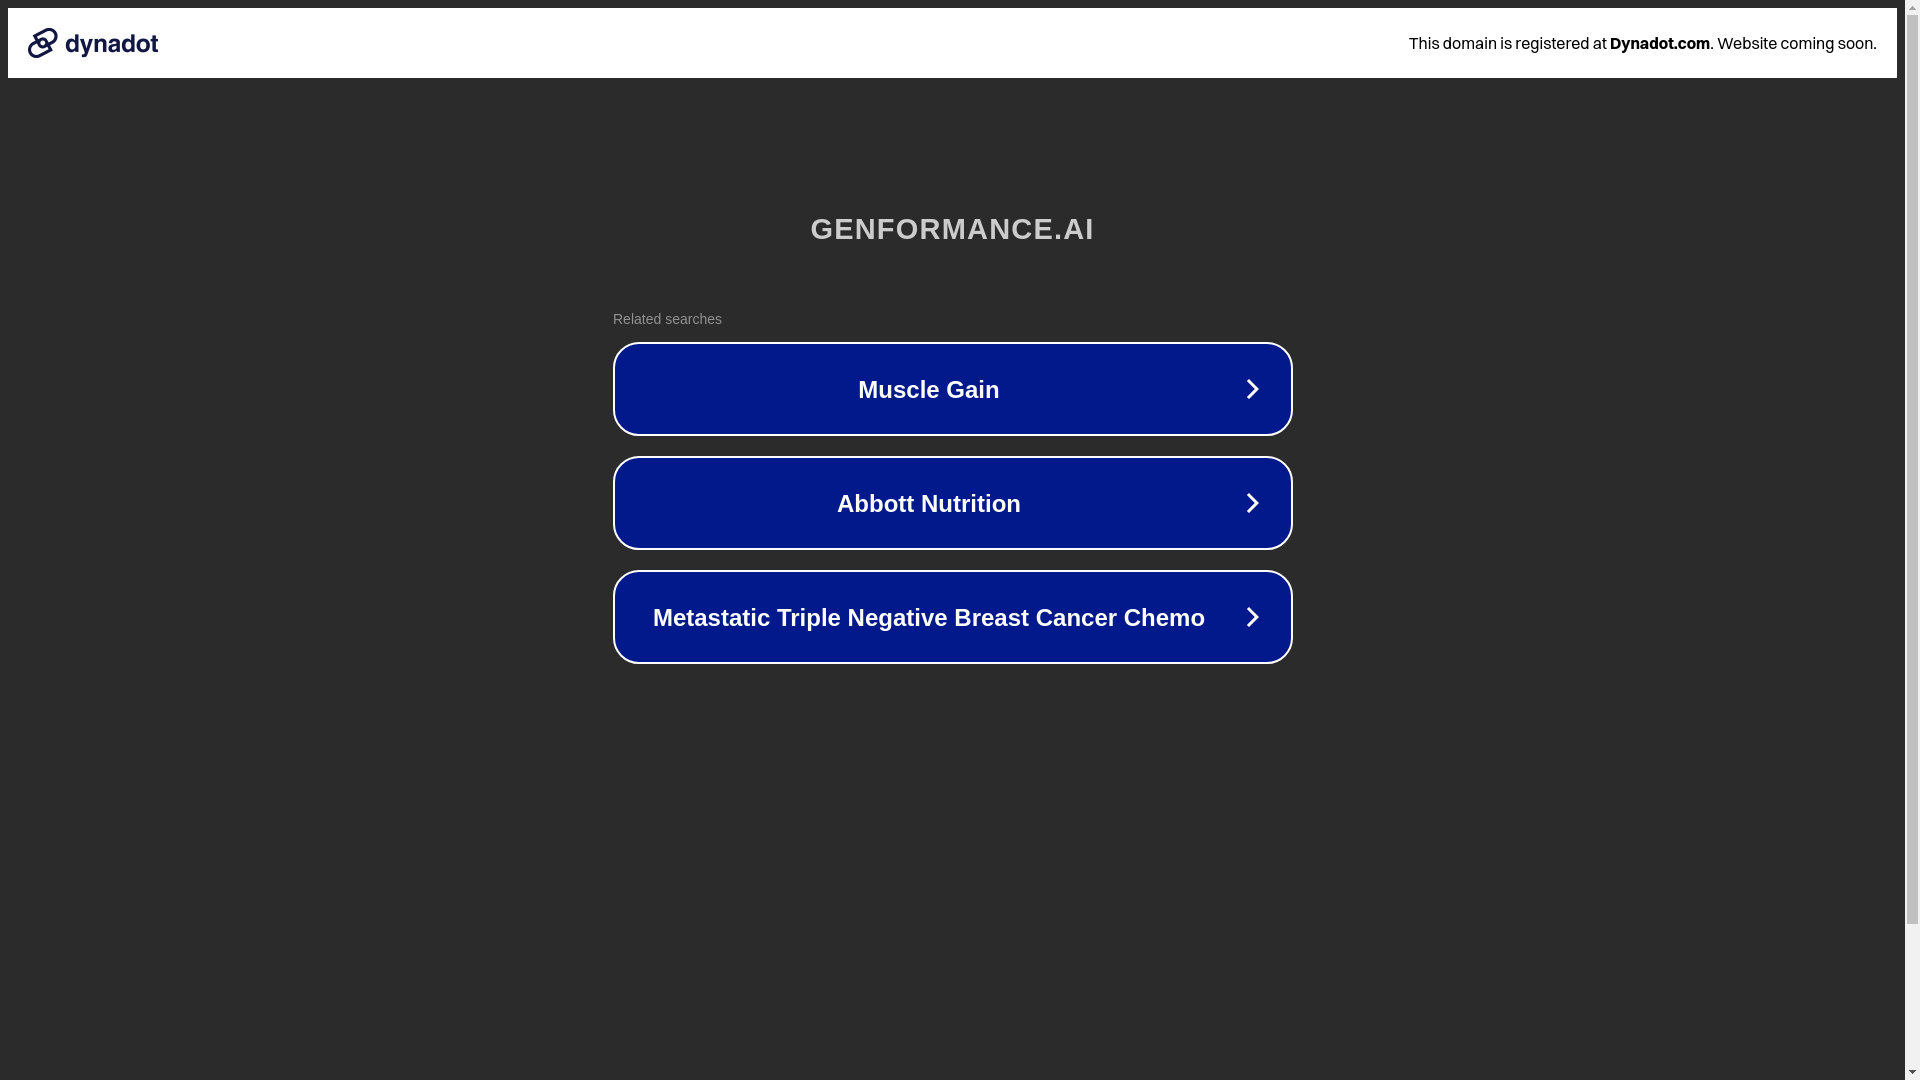Click the Dynadot logo
The image size is (1920, 1080).
pyautogui.click(x=93, y=43)
